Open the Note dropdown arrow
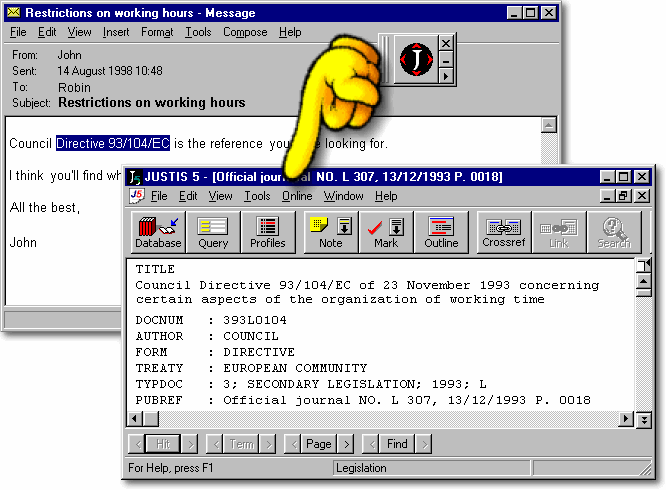 tap(344, 226)
